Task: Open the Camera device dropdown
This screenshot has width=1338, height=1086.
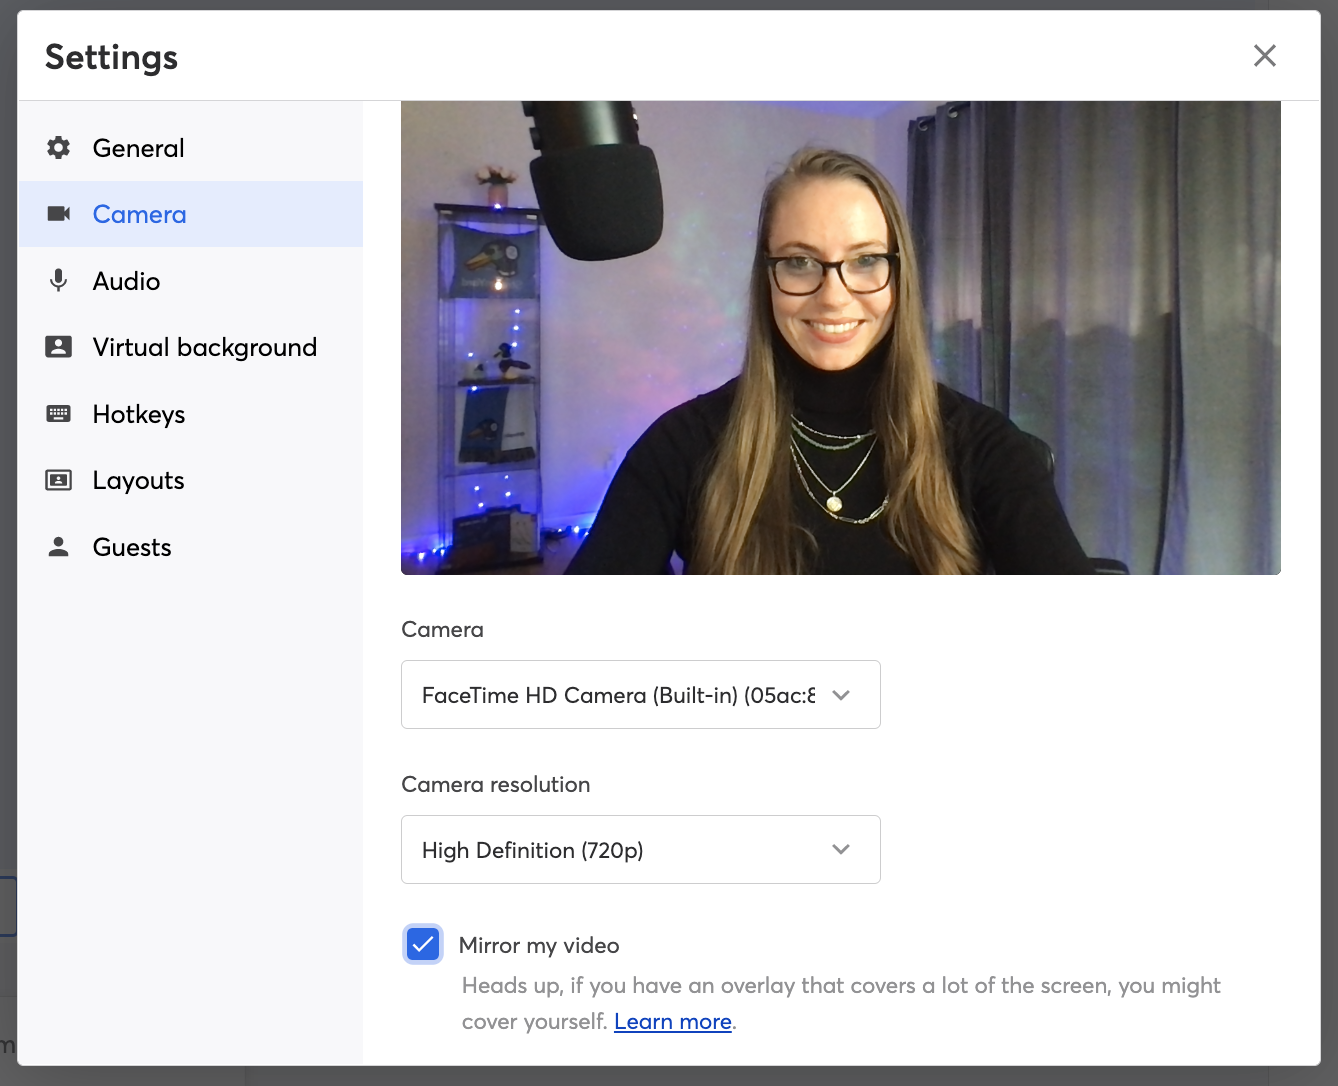Action: pyautogui.click(x=640, y=694)
